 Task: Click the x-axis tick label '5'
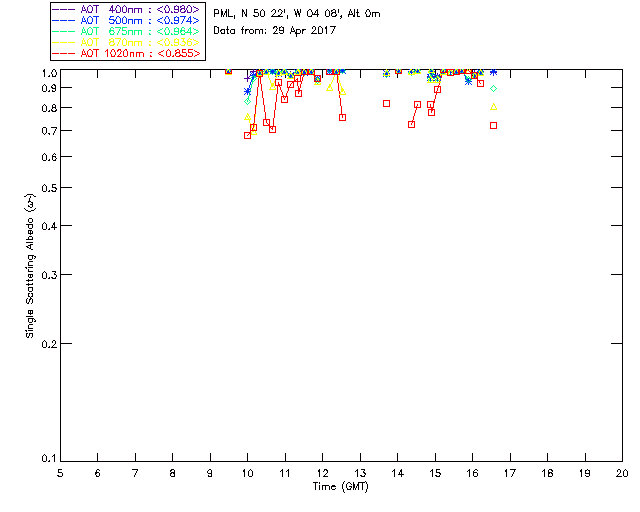click(60, 473)
